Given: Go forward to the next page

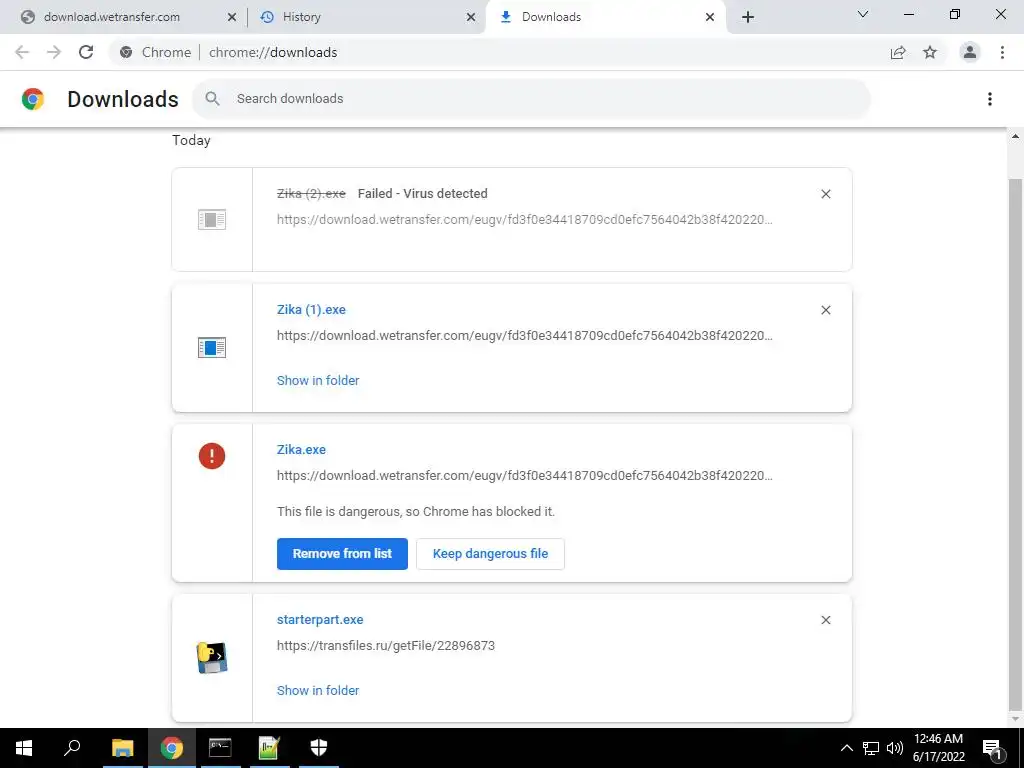Looking at the screenshot, I should (54, 52).
